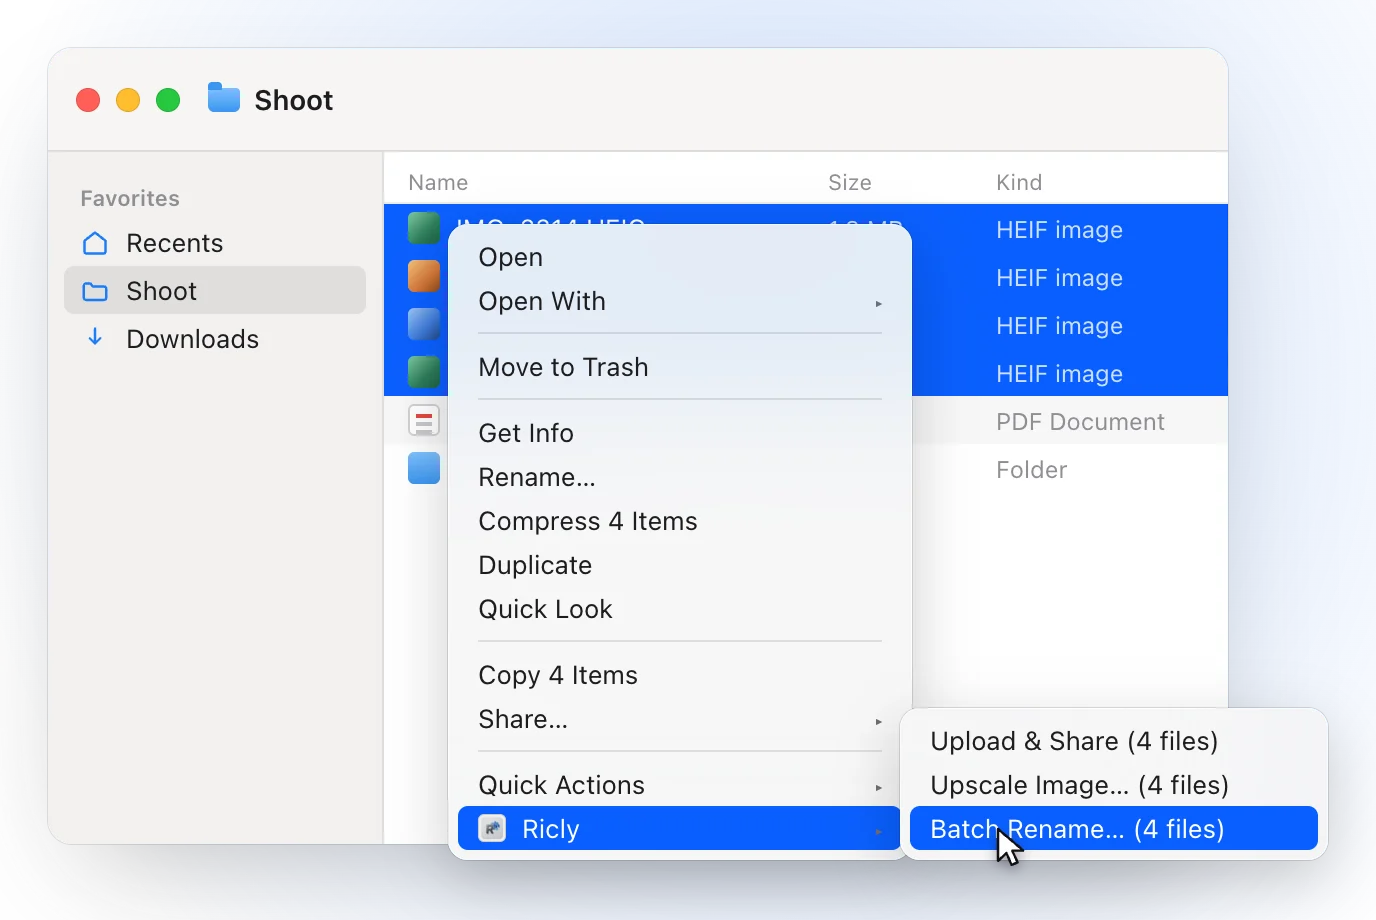Click the Downloads arrow icon in sidebar
Viewport: 1376px width, 920px height.
coord(95,337)
